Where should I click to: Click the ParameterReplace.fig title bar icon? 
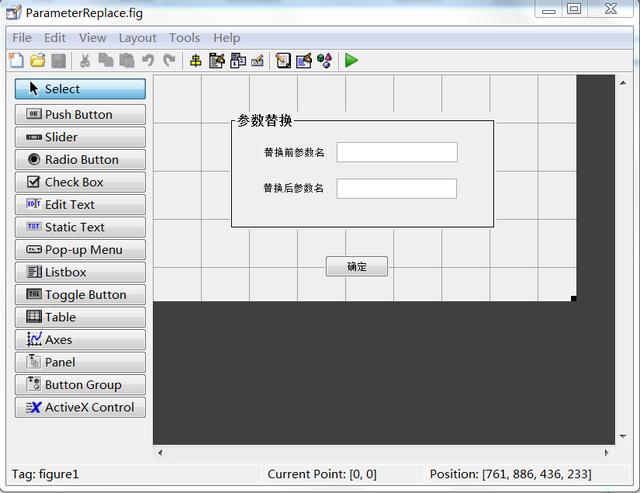pos(14,12)
